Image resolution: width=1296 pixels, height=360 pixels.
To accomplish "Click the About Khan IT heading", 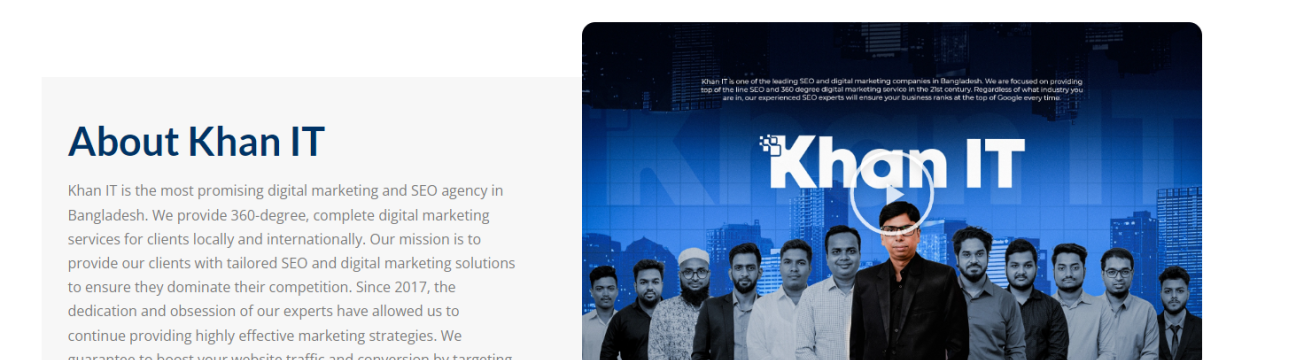I will coord(196,141).
